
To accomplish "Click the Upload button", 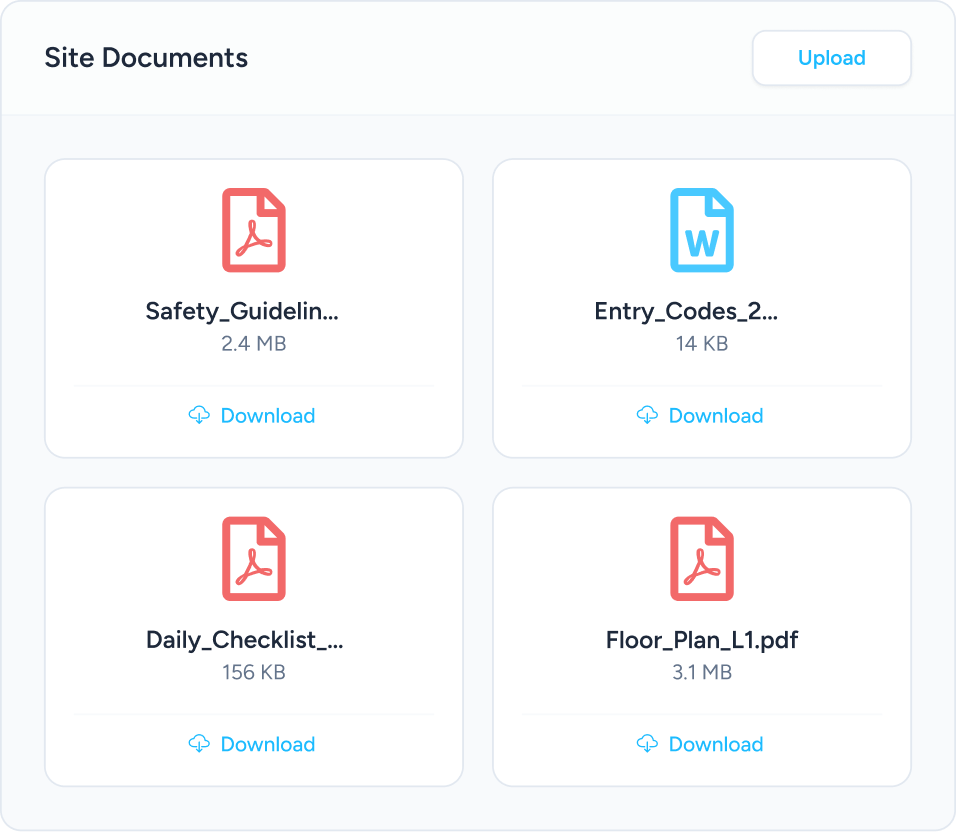I will click(831, 58).
